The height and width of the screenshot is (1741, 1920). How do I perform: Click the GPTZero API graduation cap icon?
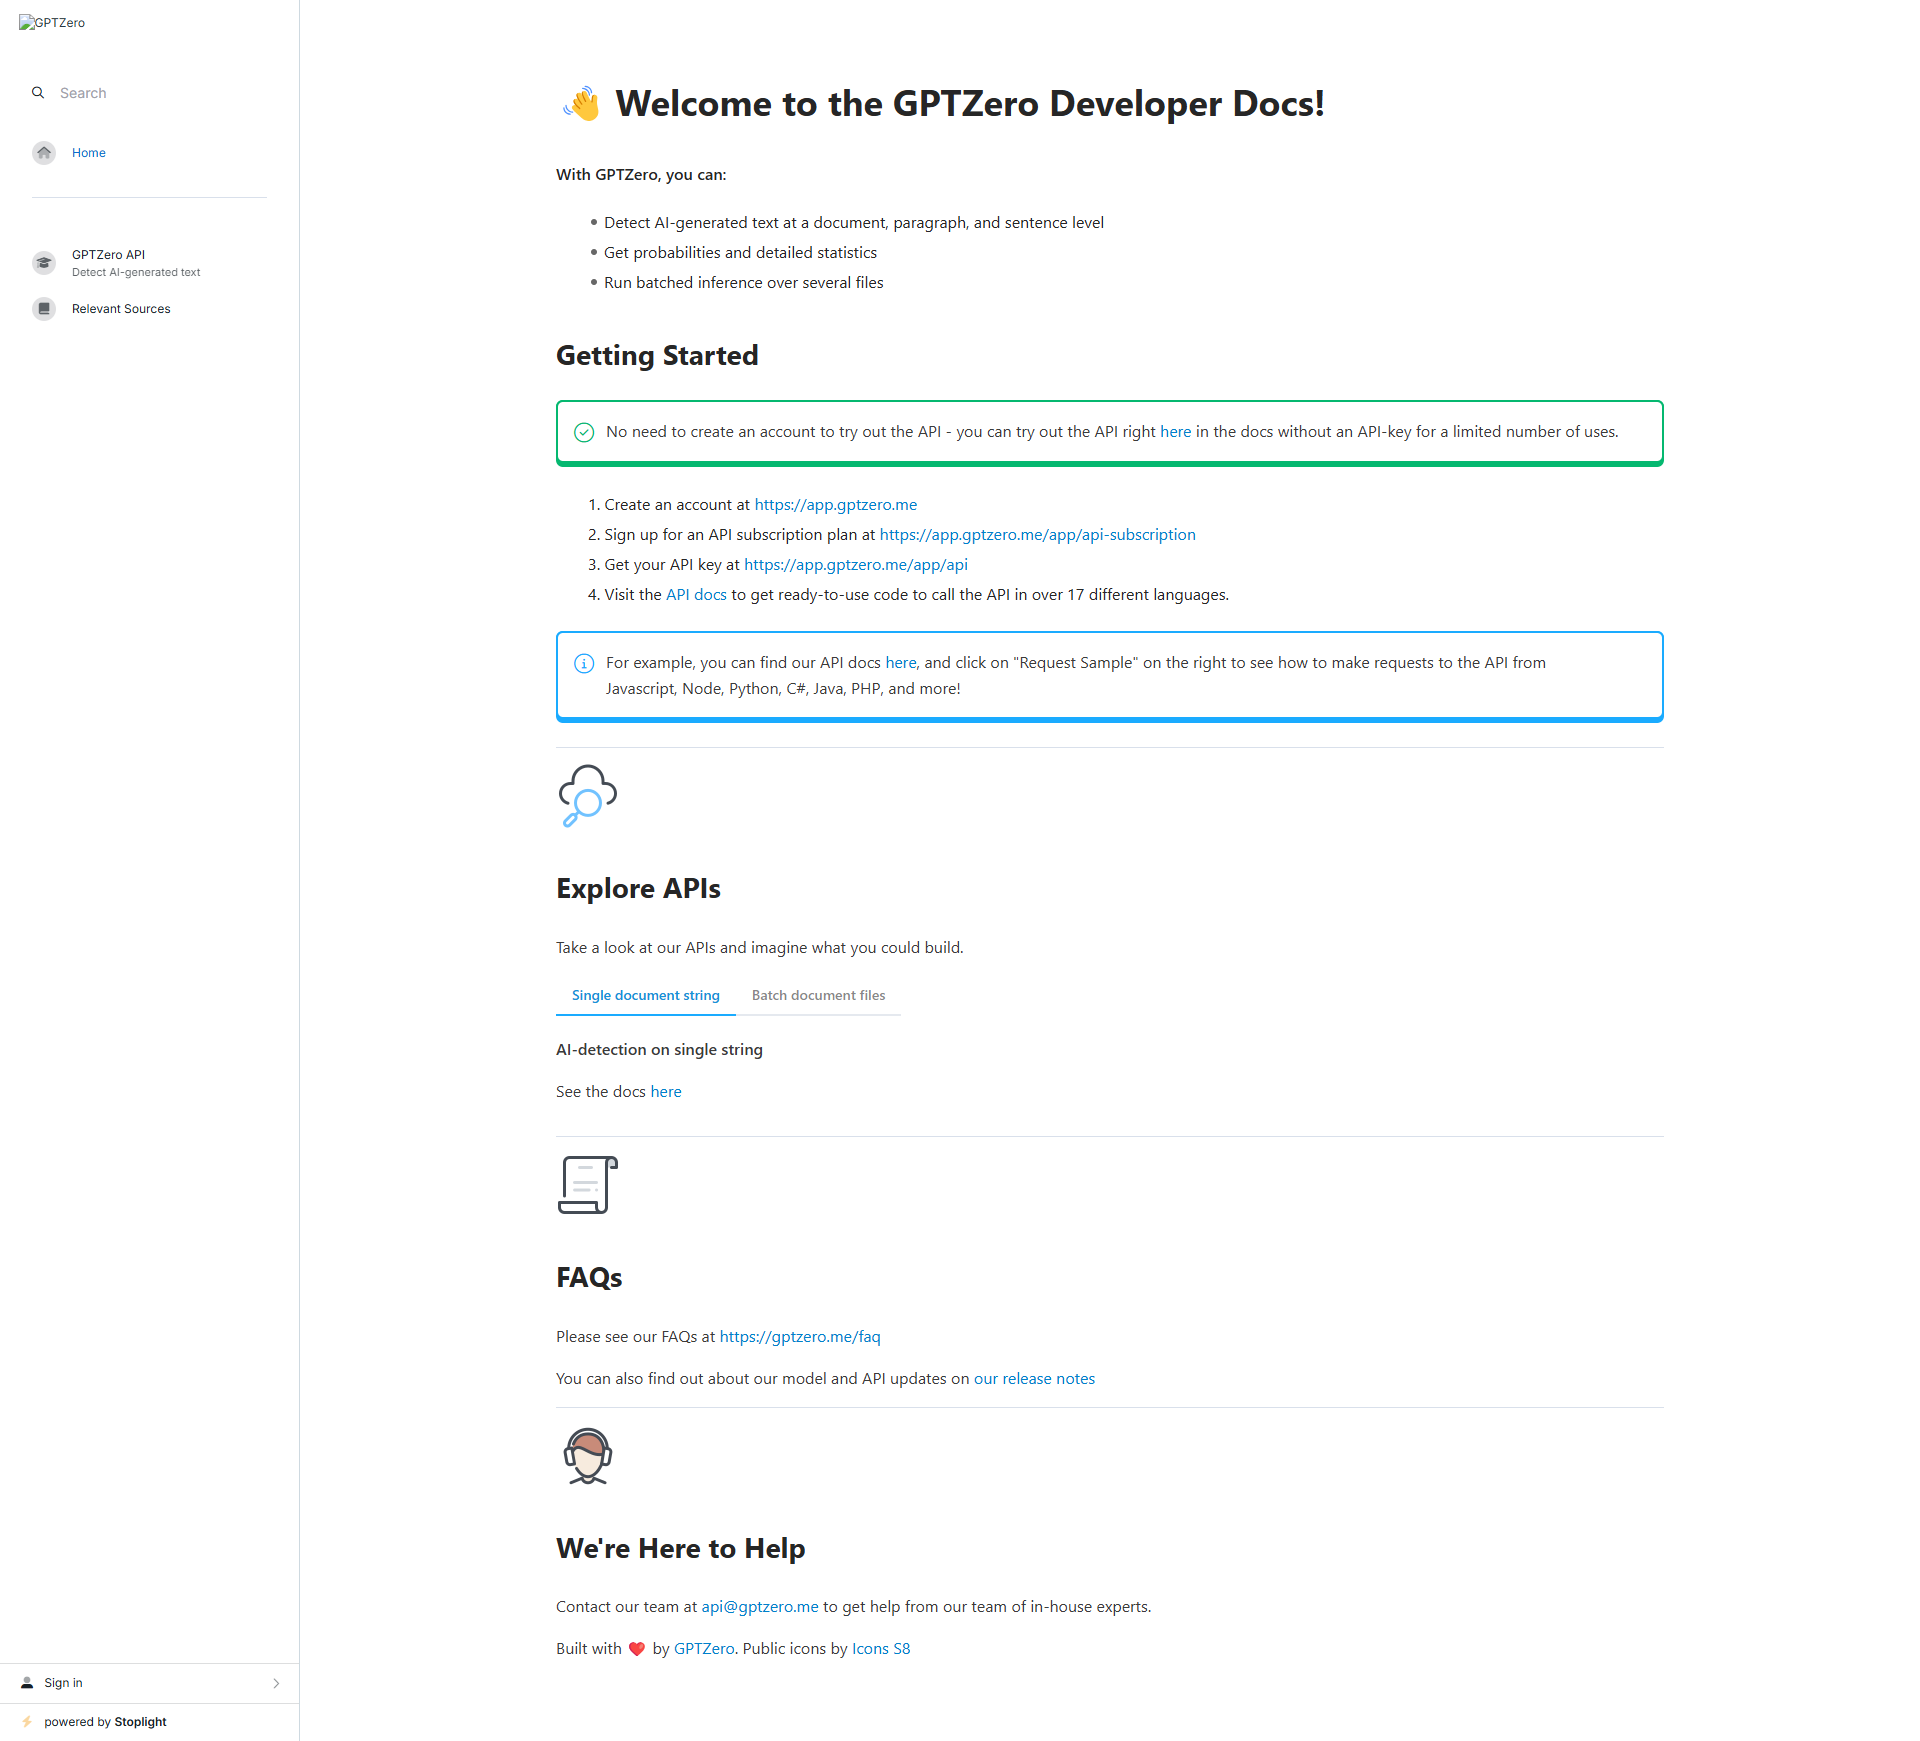click(44, 263)
